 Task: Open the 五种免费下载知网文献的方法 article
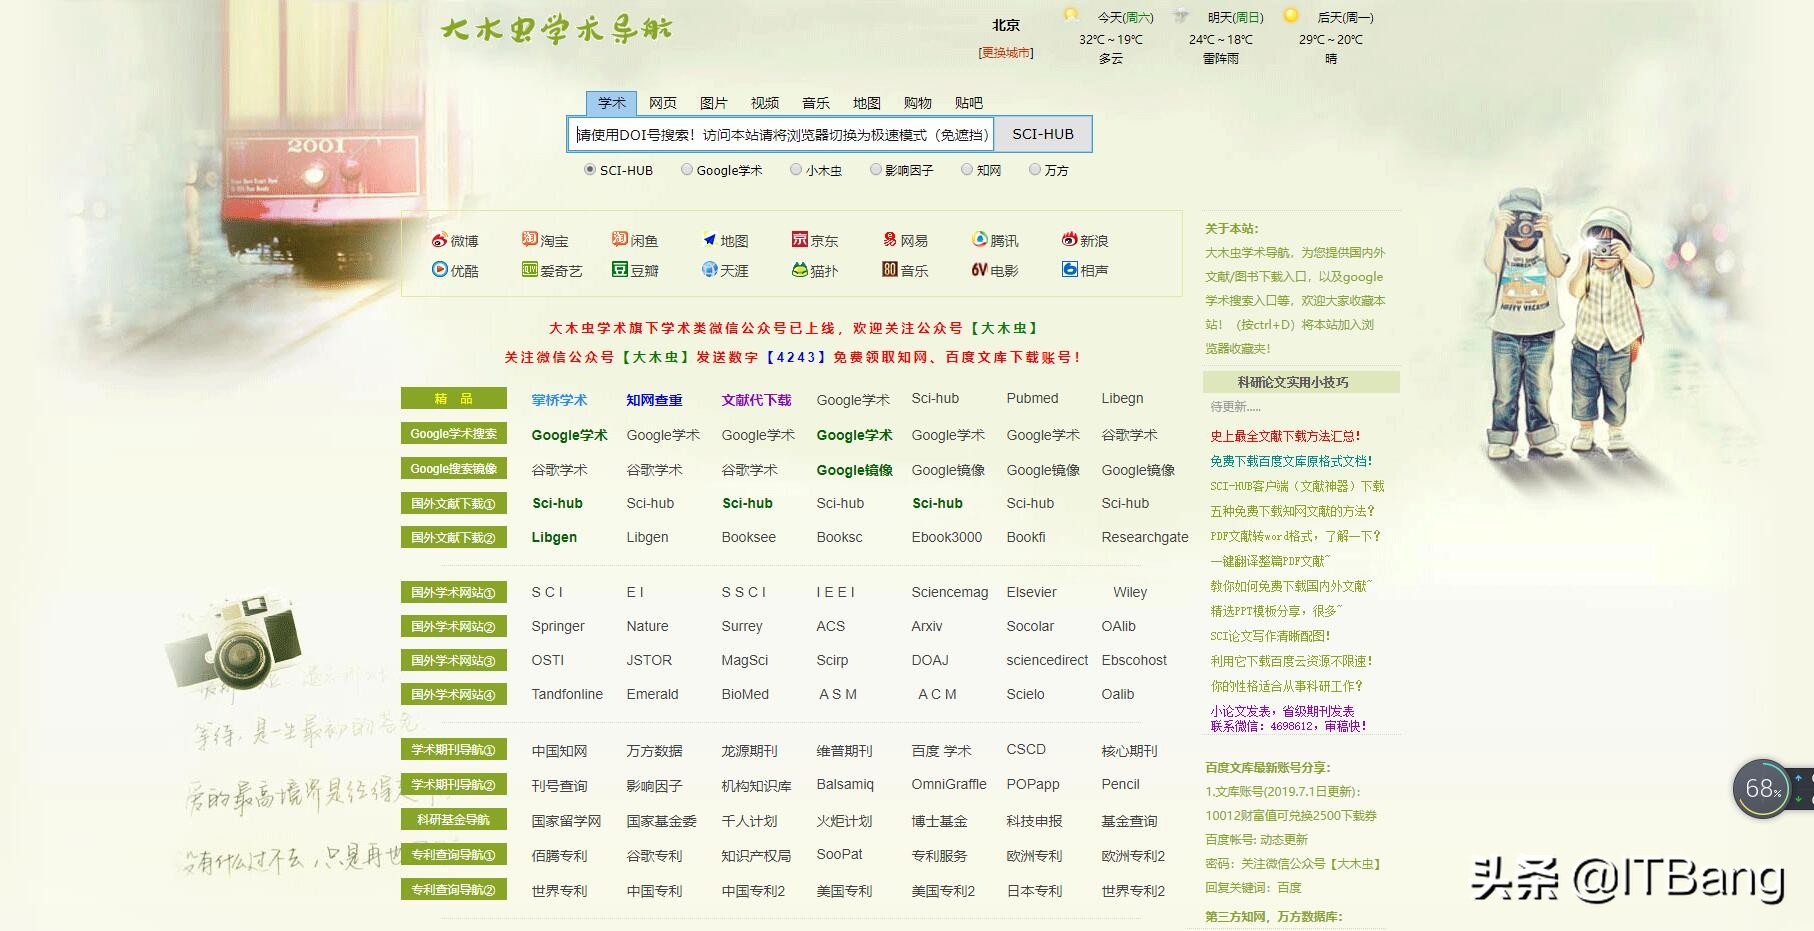(x=1292, y=511)
